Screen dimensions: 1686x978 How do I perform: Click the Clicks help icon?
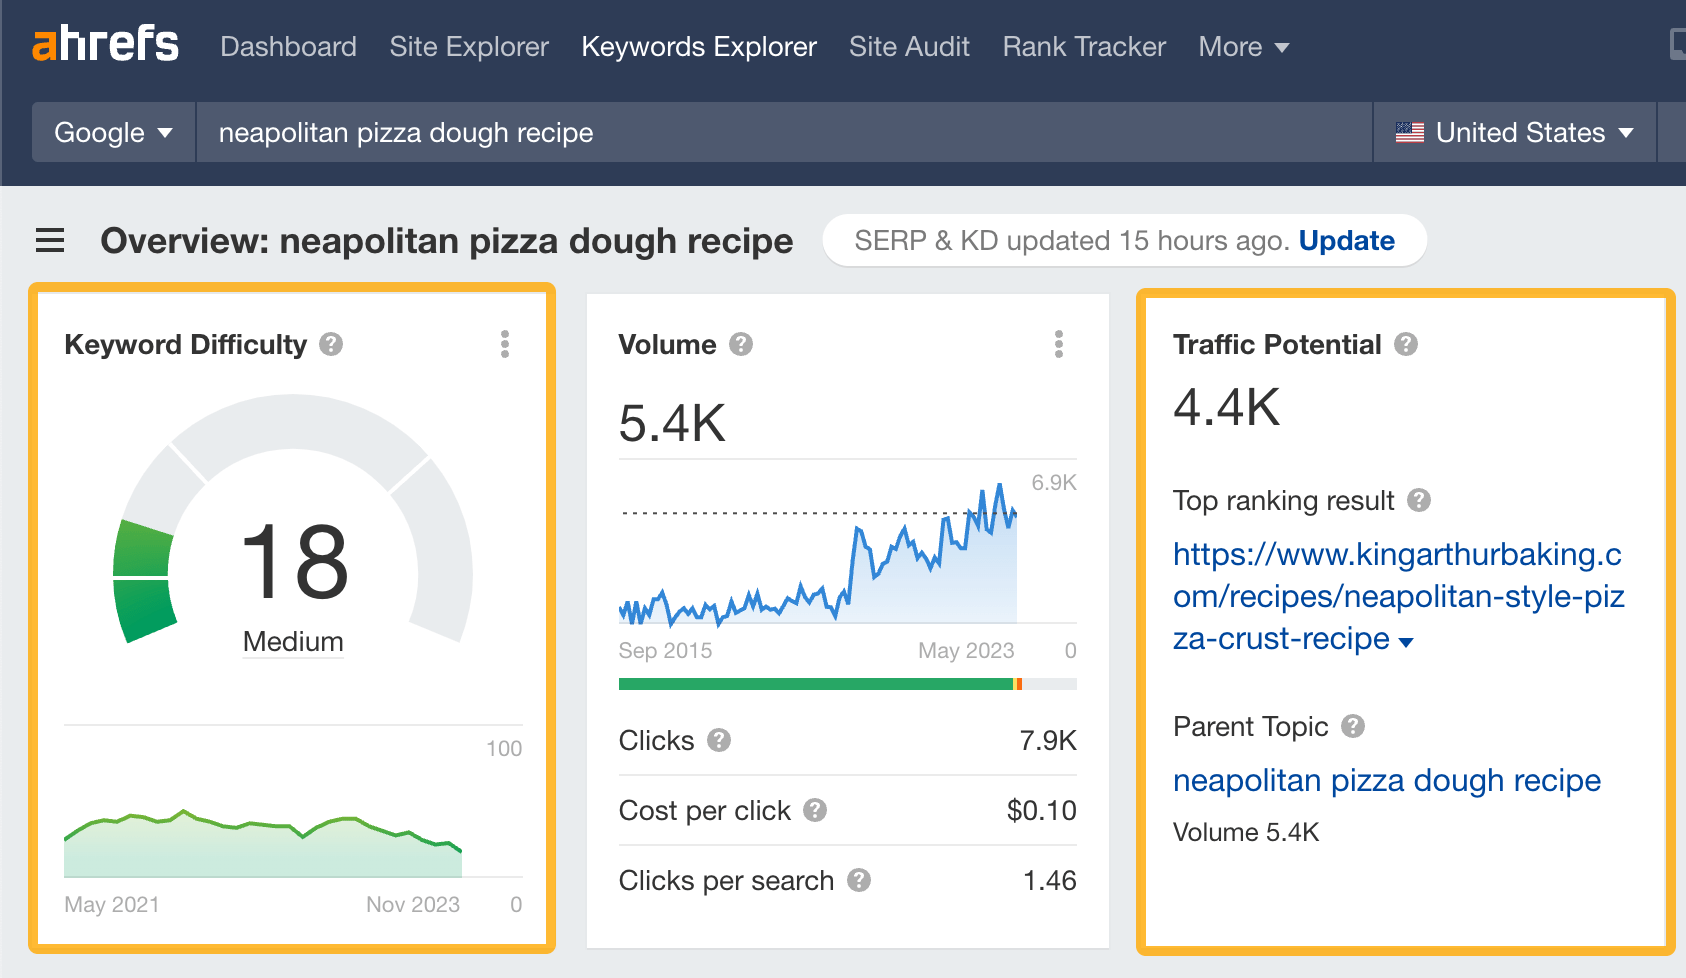[718, 741]
